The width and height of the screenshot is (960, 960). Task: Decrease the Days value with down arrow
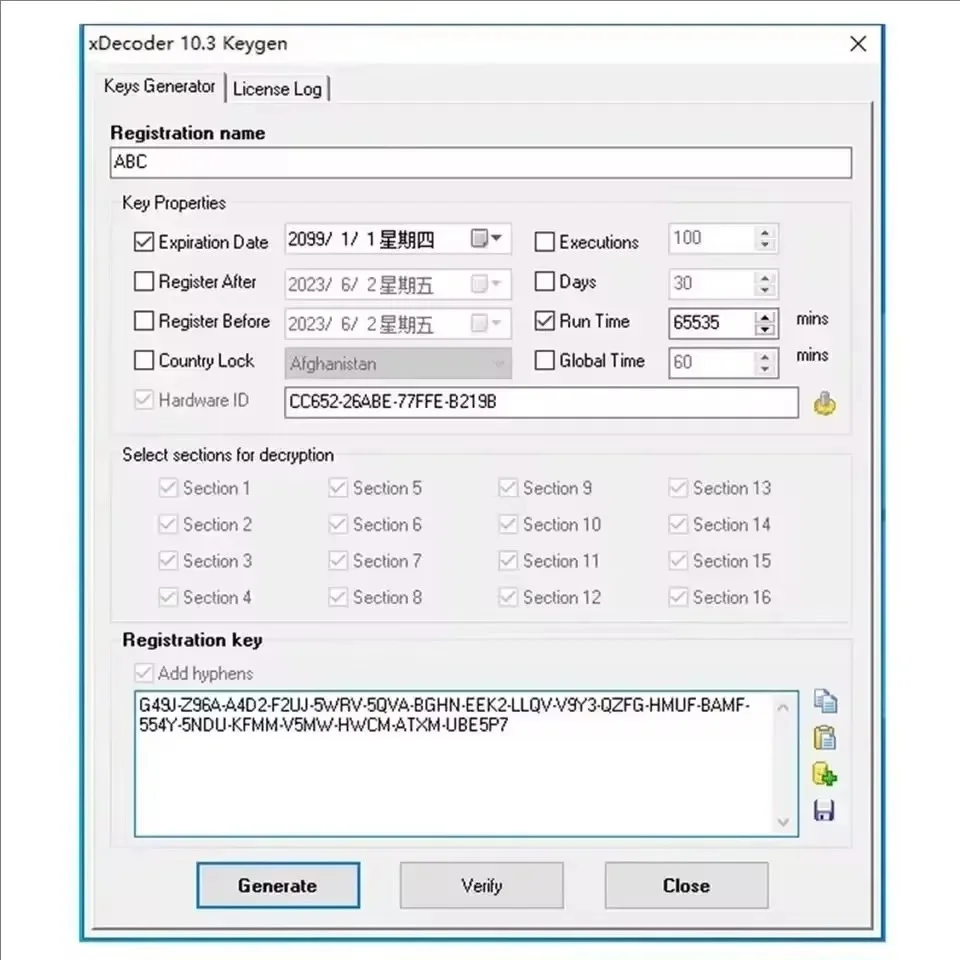point(765,290)
